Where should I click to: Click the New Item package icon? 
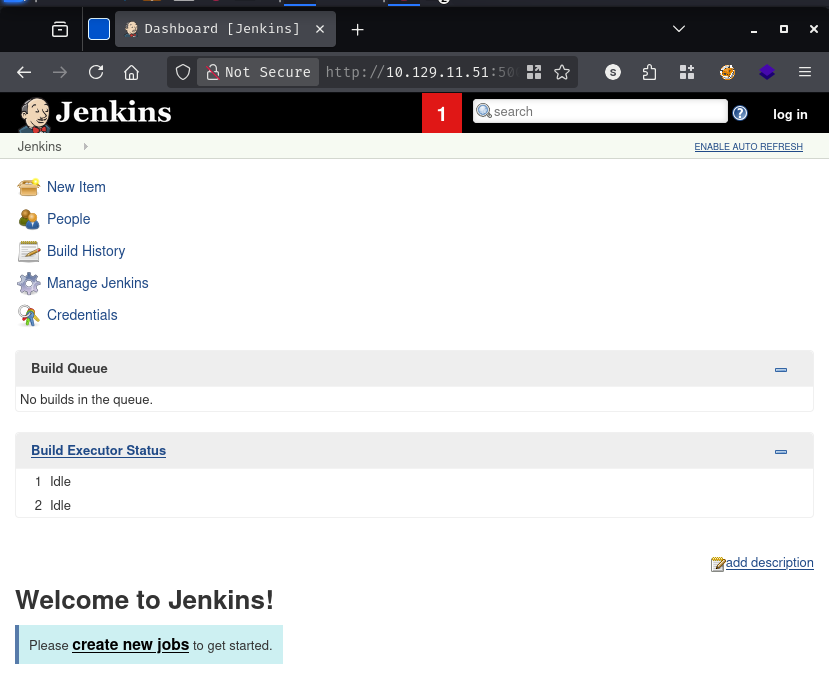[28, 187]
